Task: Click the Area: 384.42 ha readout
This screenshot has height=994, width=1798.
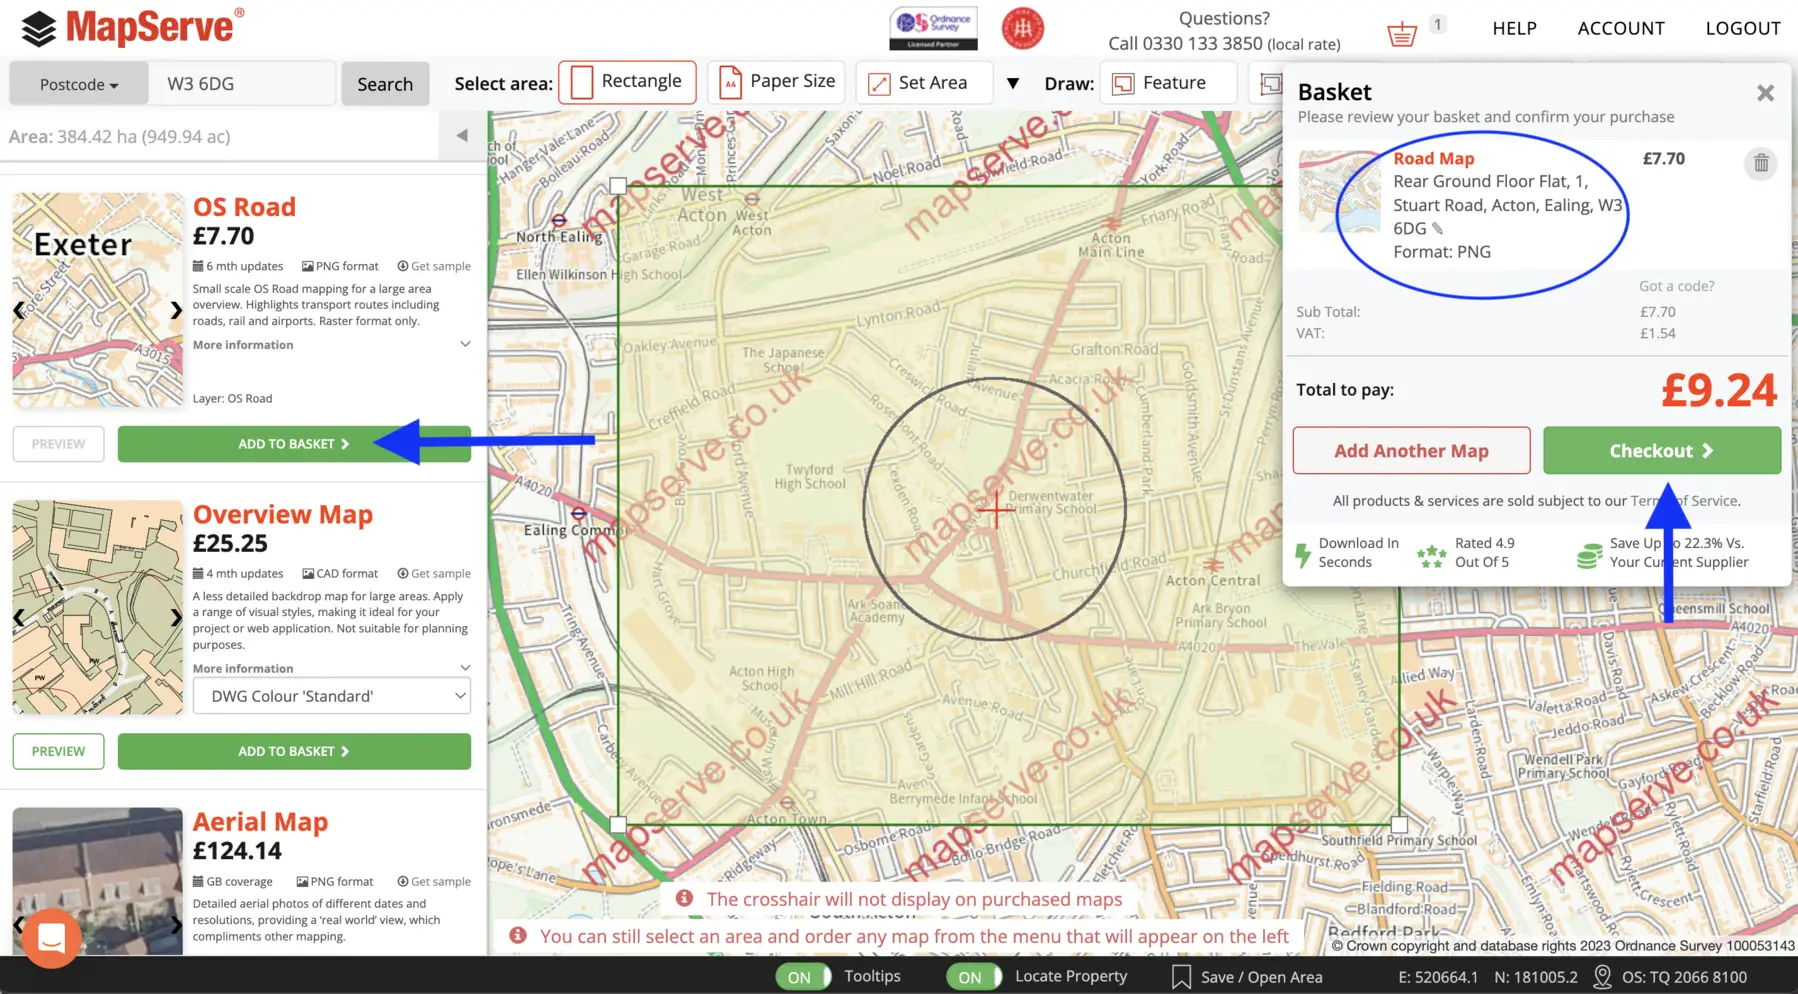Action: click(119, 136)
